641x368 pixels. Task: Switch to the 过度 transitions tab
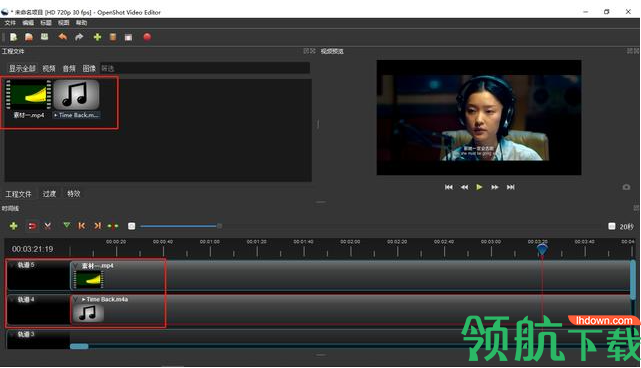(49, 194)
